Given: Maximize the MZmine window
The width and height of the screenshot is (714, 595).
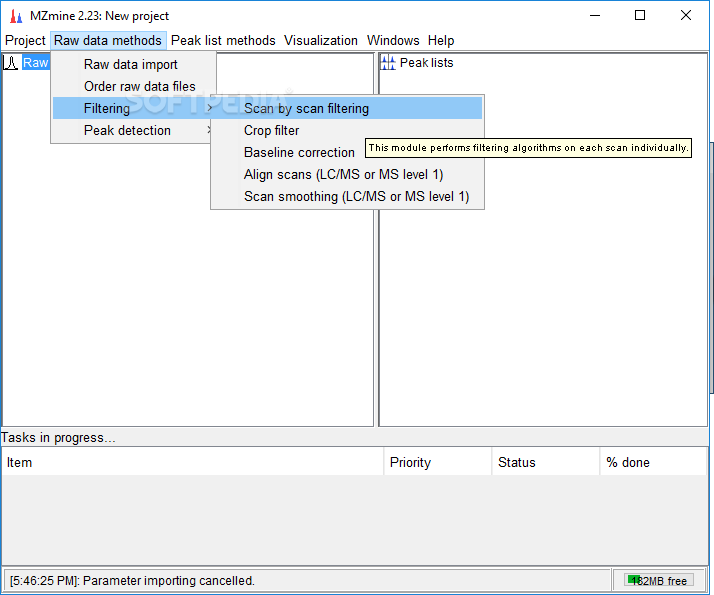Looking at the screenshot, I should [x=640, y=16].
